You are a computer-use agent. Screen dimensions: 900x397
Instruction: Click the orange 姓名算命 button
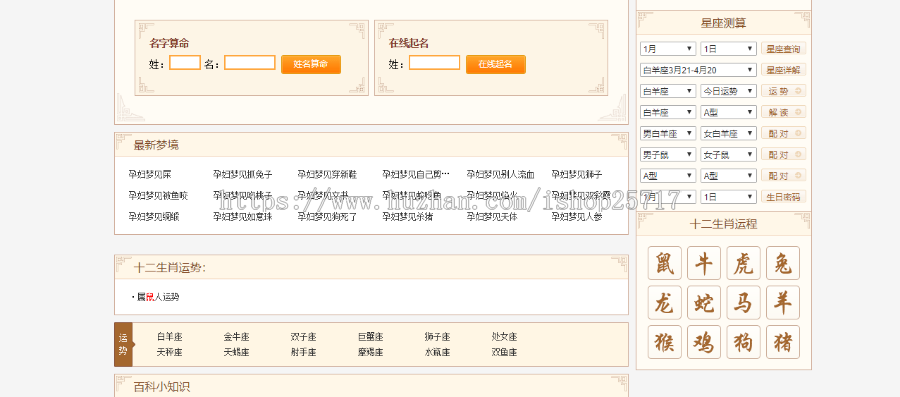[x=311, y=64]
